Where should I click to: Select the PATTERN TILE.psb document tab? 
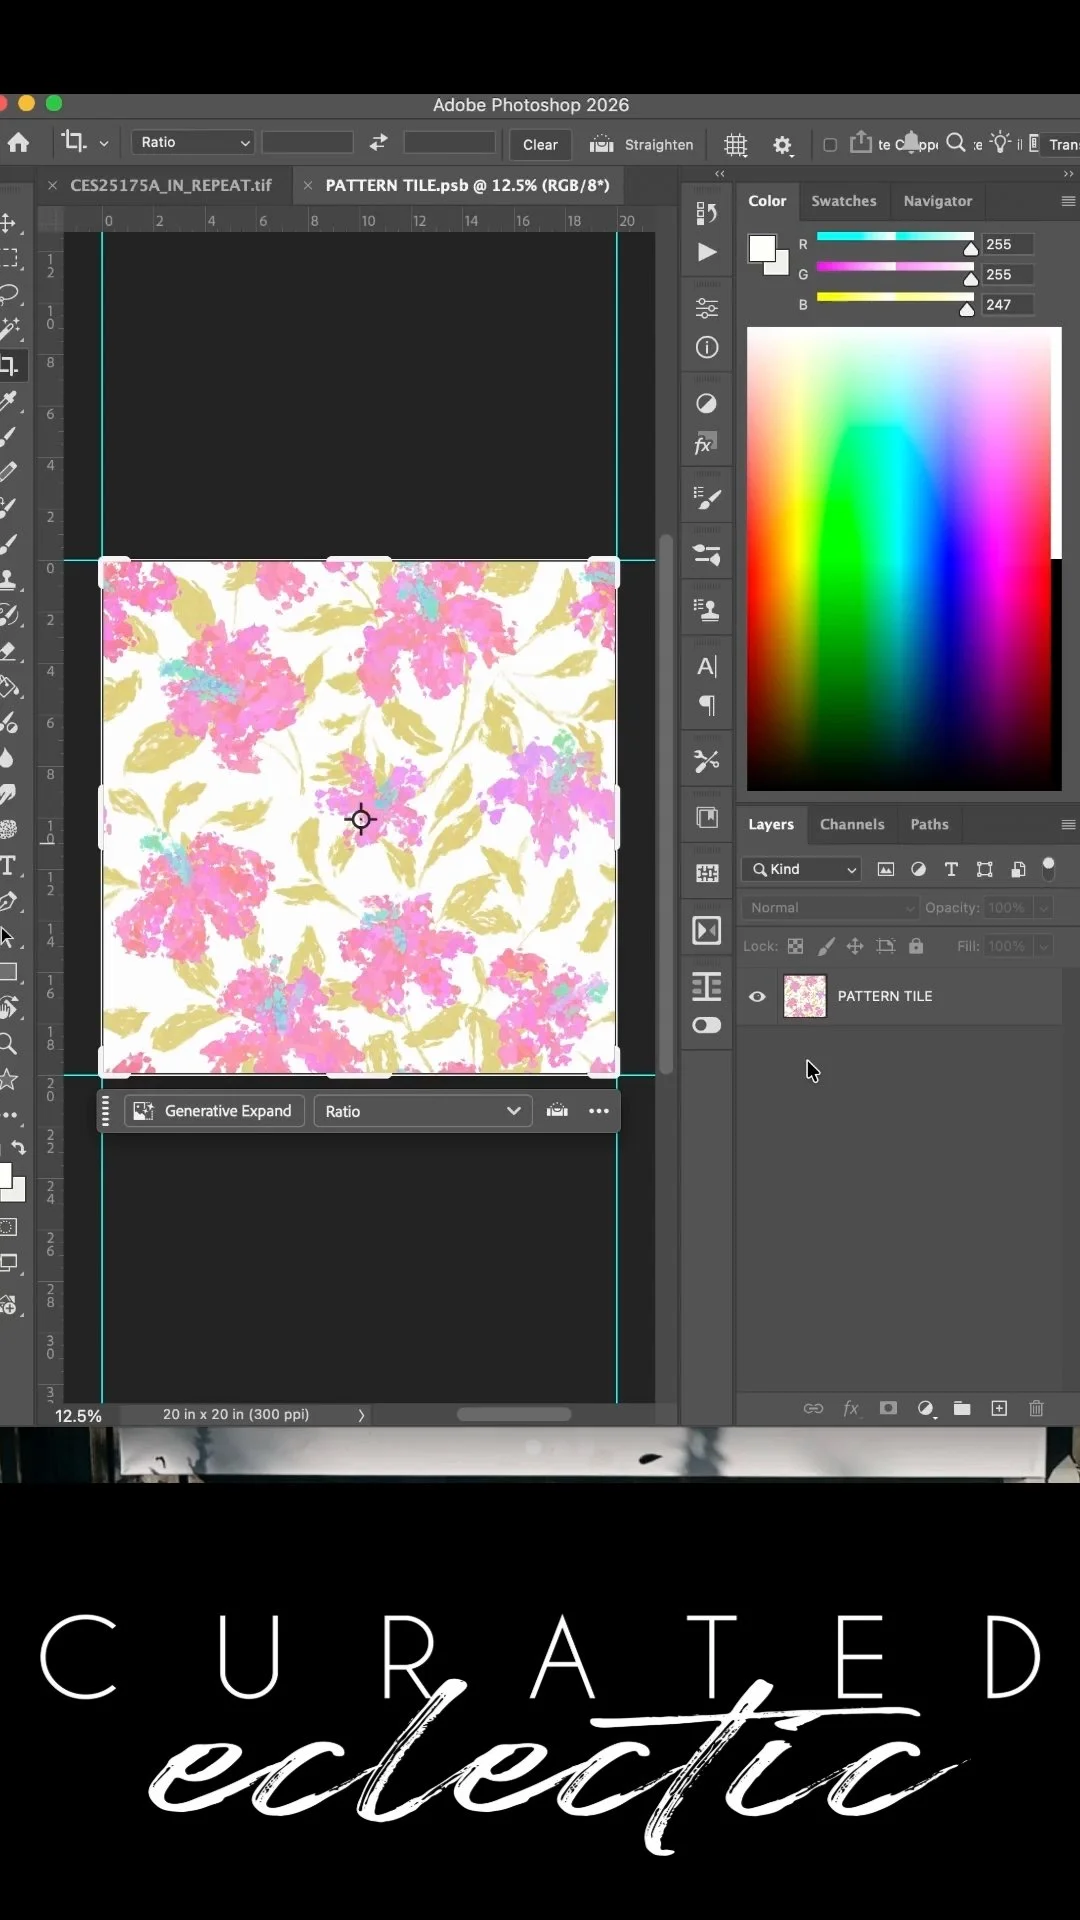coord(467,185)
